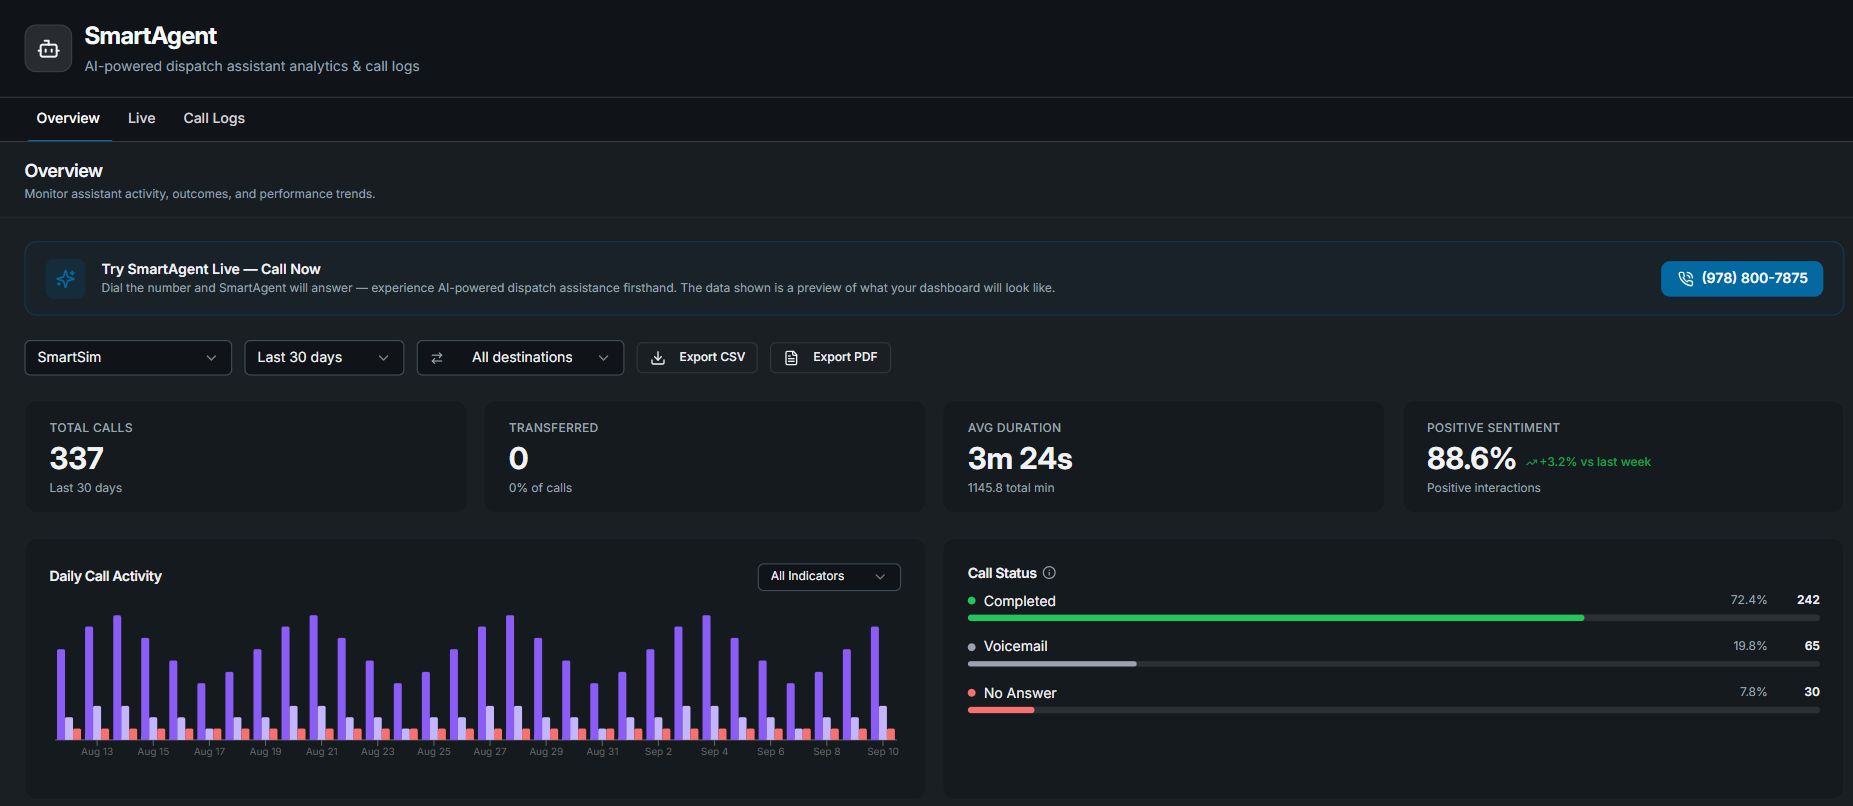Click the Daily Call Activity chart title

[x=105, y=576]
